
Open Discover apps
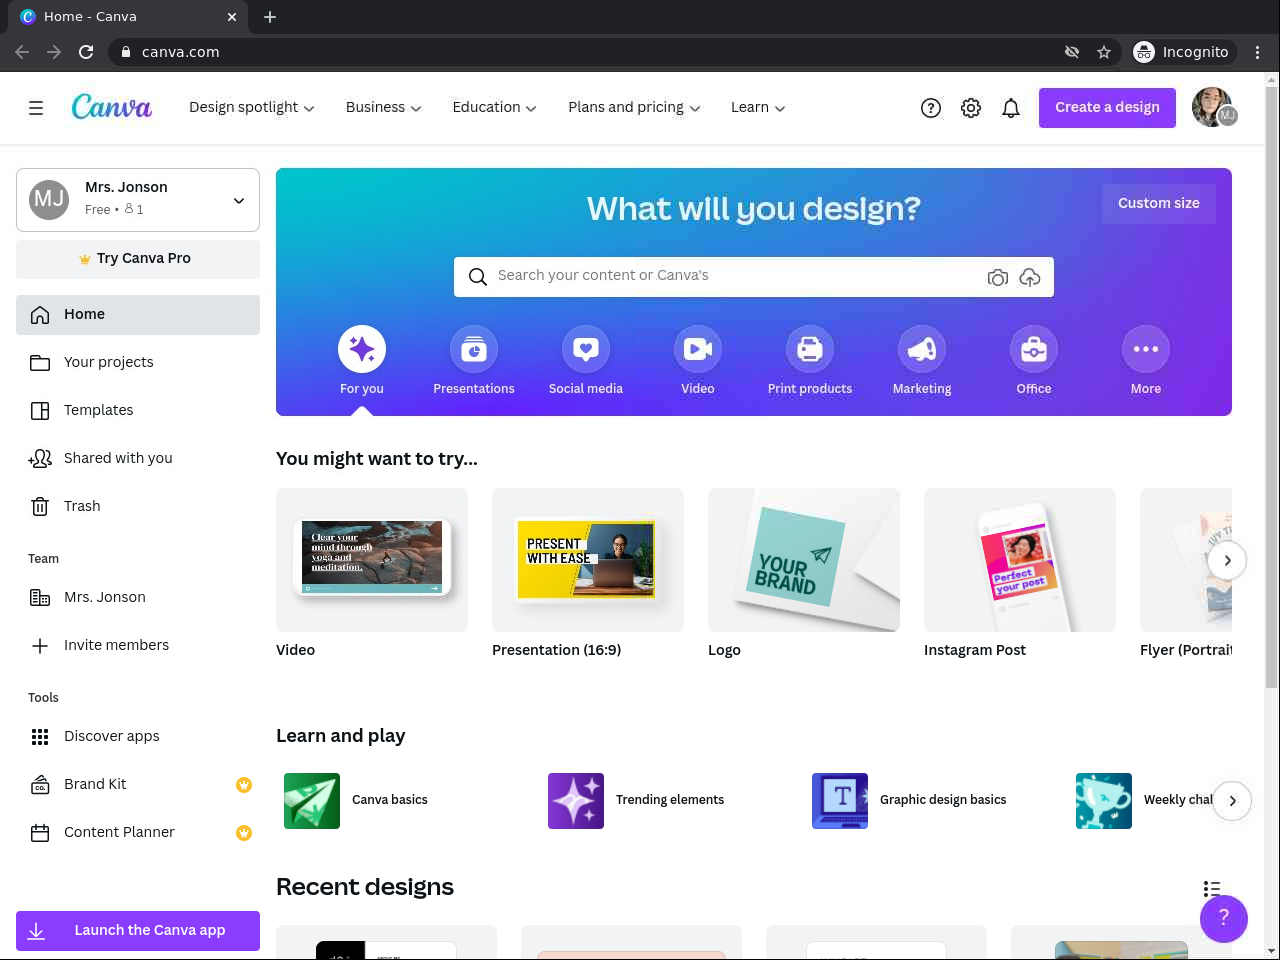click(138, 737)
